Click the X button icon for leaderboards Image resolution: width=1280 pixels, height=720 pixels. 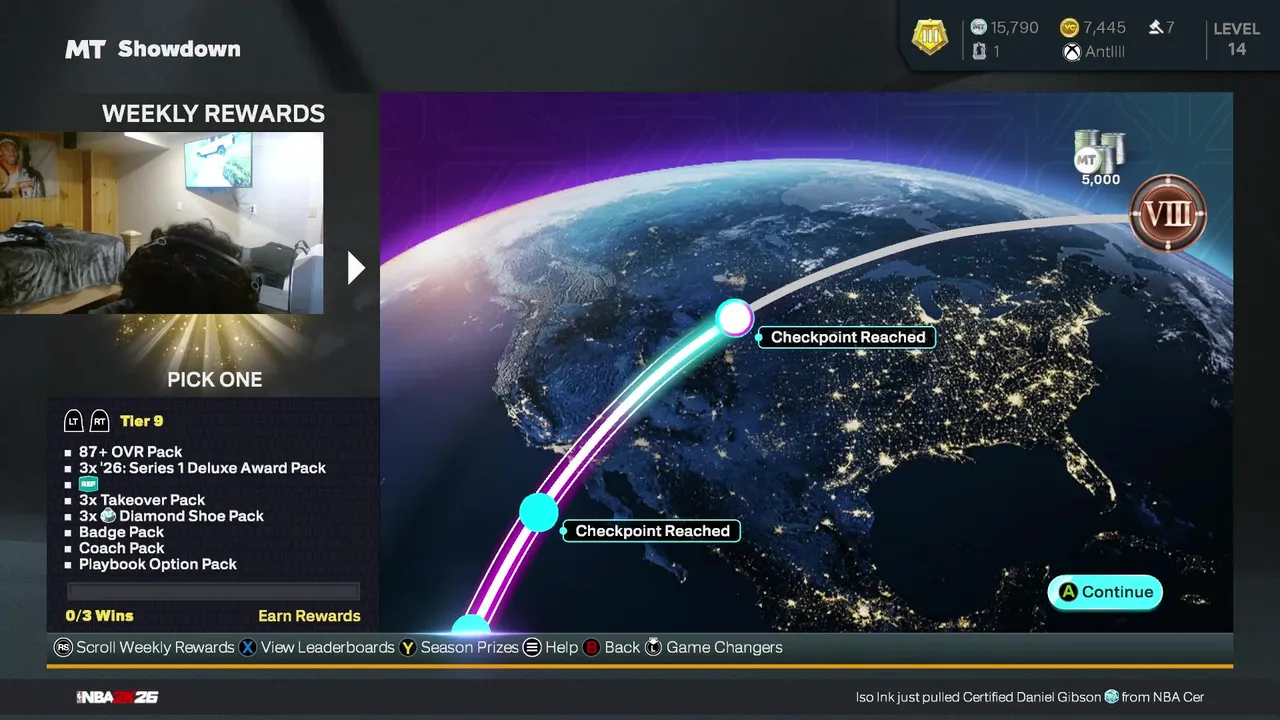coord(248,648)
